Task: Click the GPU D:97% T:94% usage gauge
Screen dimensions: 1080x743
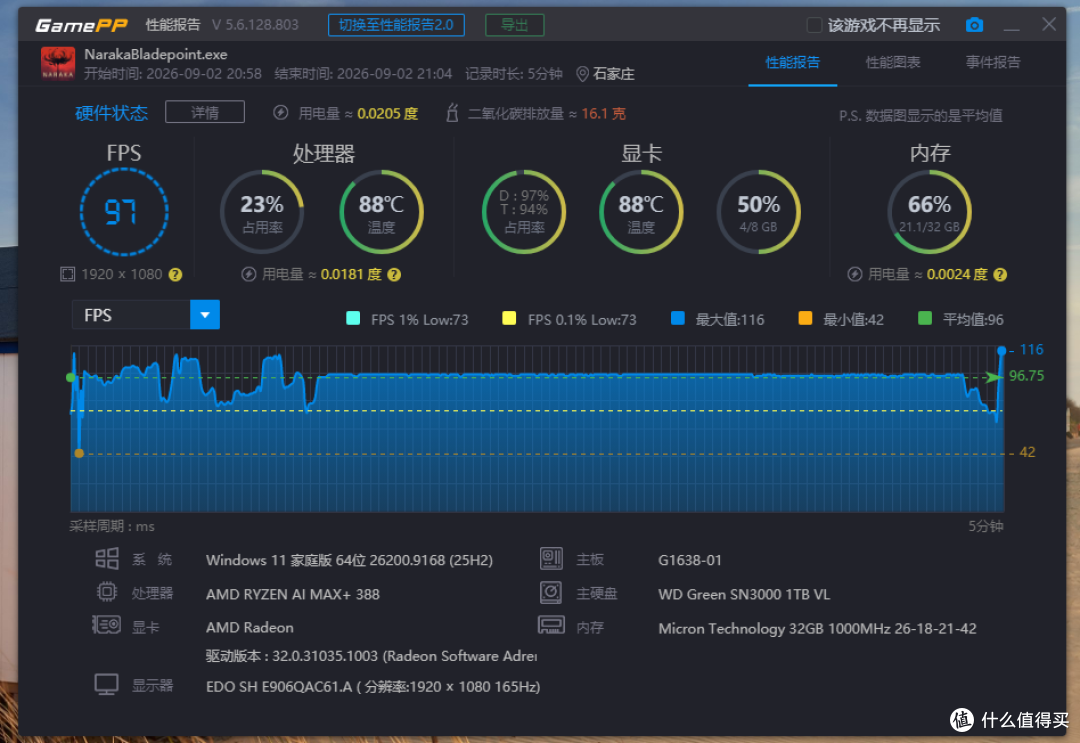Action: [524, 211]
